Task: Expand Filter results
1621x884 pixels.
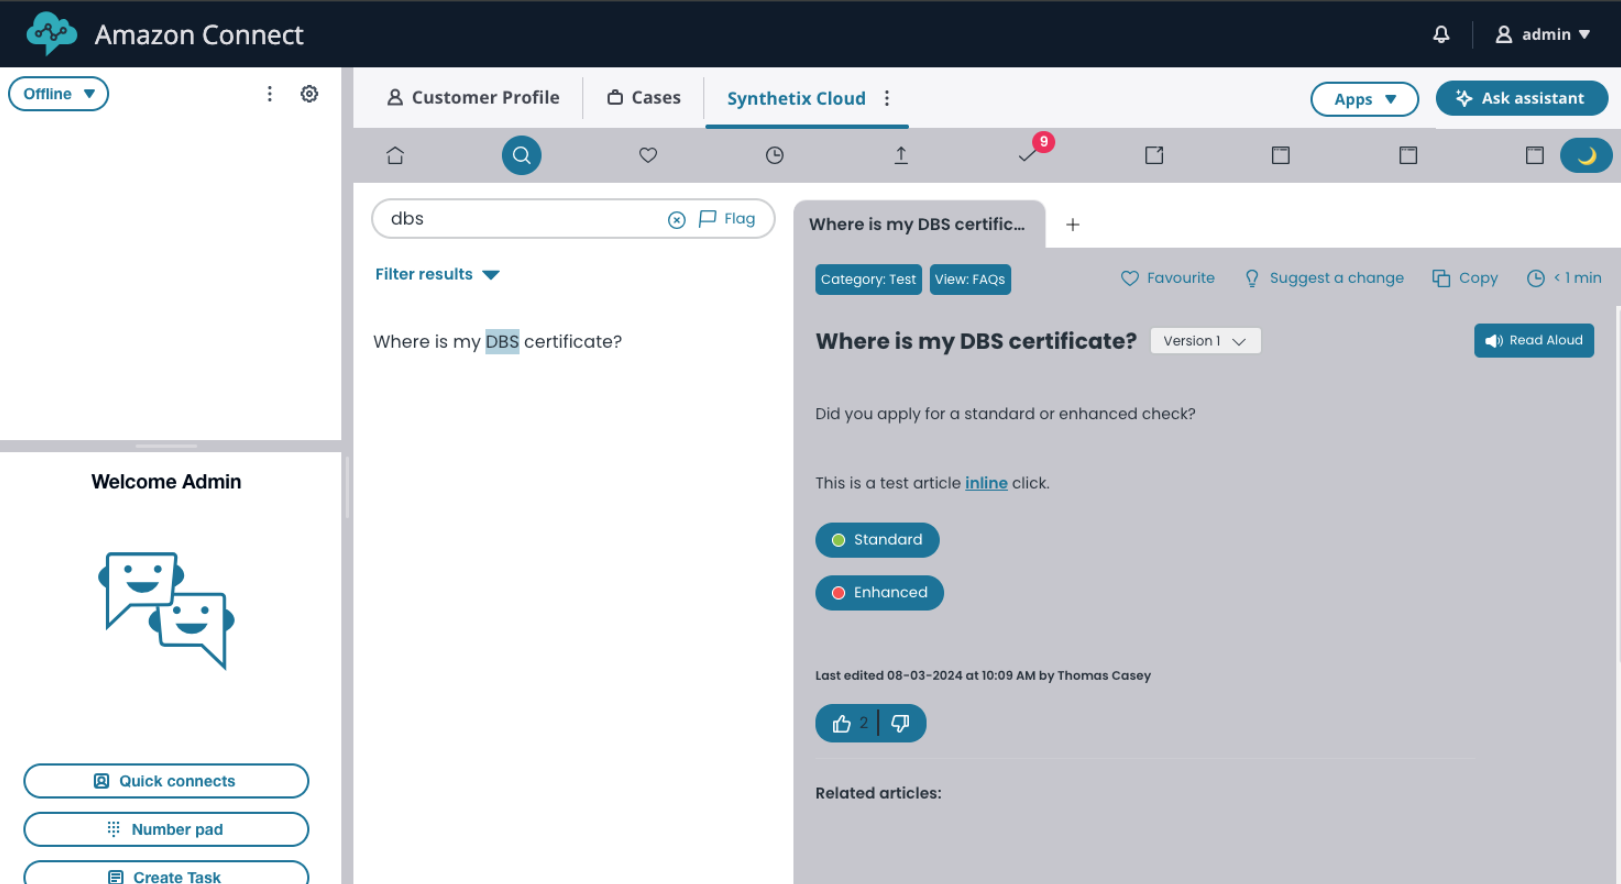Action: pyautogui.click(x=437, y=274)
